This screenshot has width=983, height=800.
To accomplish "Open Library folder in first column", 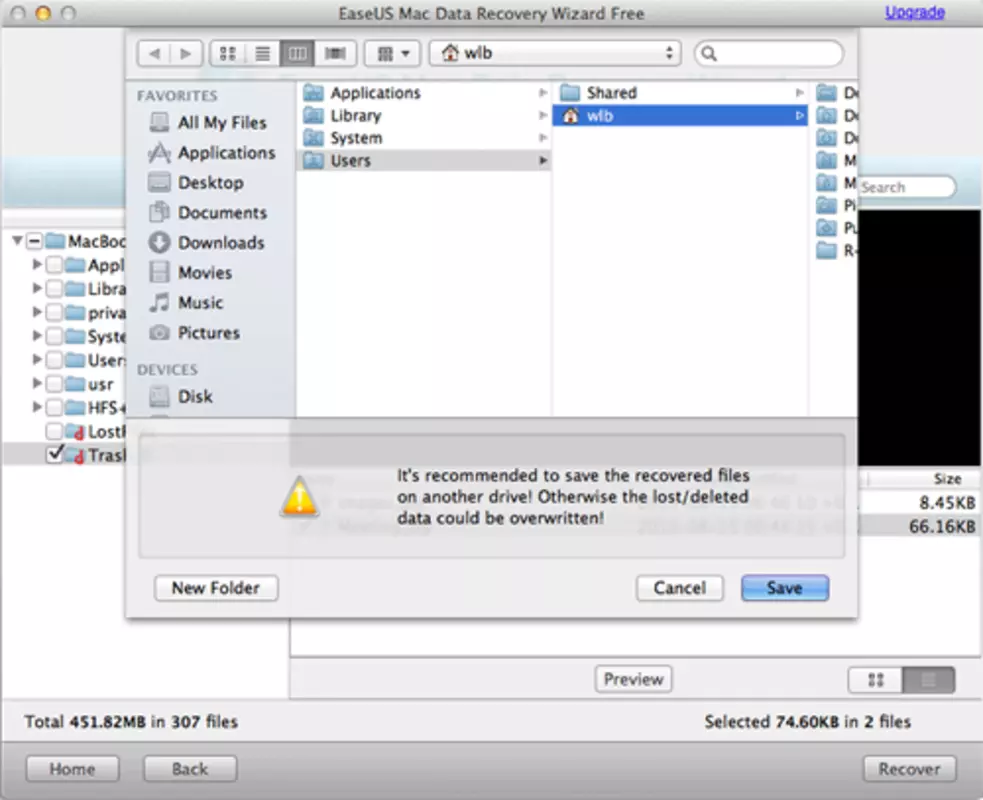I will click(424, 115).
